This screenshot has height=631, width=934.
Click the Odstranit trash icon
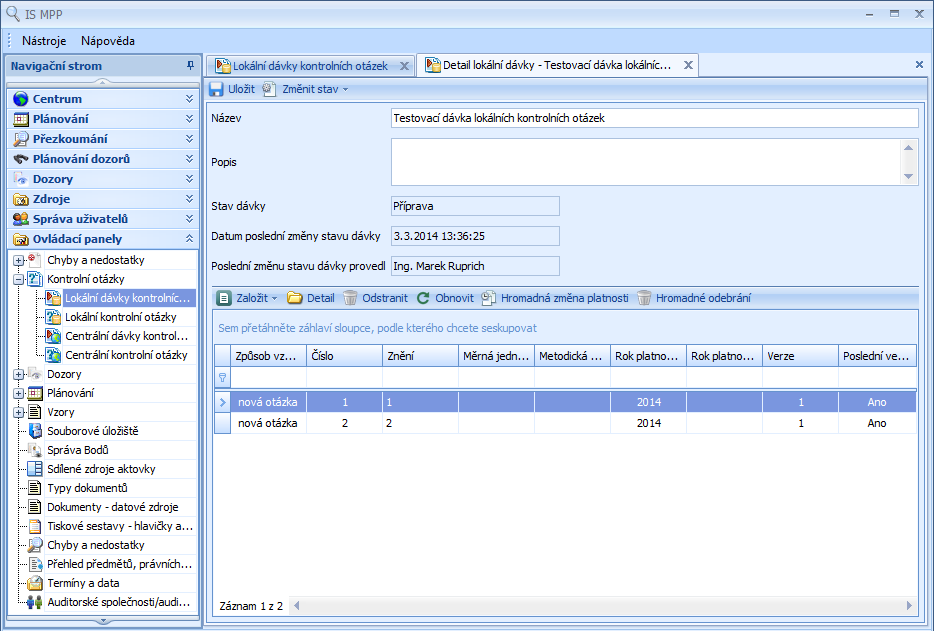(350, 298)
